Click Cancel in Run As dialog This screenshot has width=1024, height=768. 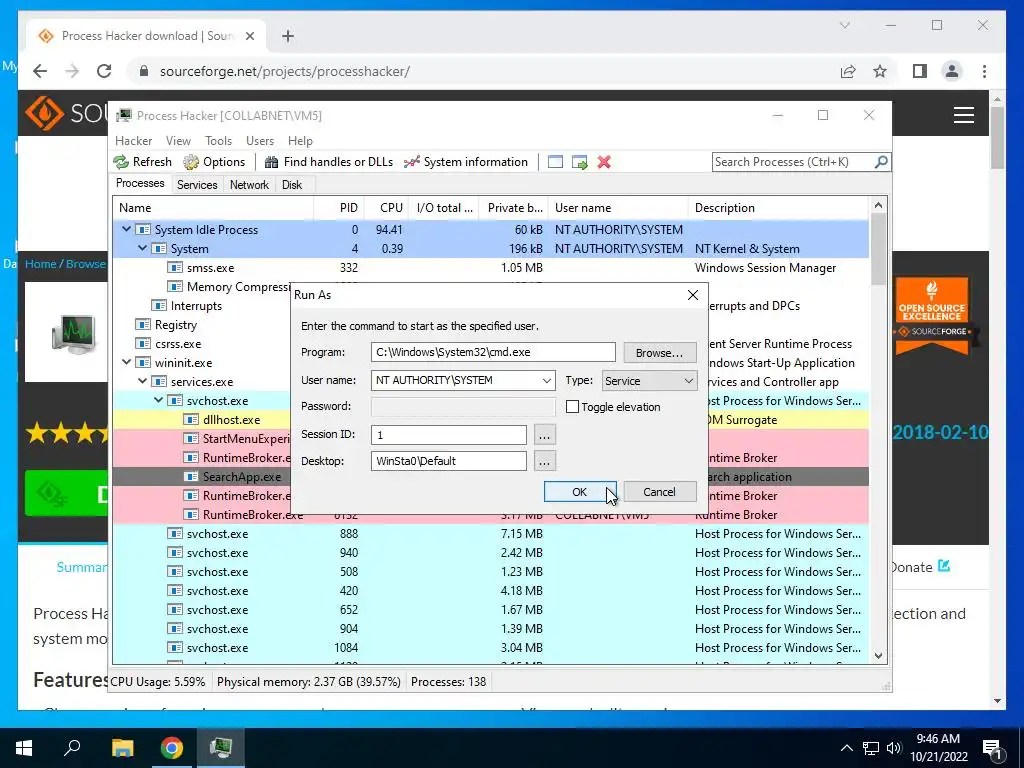coord(660,492)
